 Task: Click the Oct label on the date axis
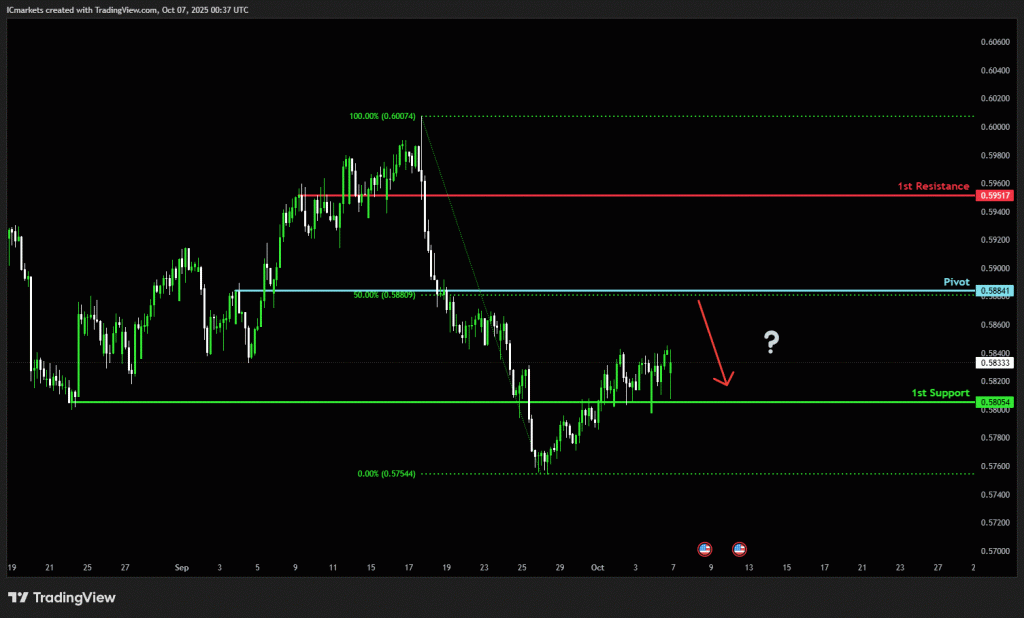point(597,567)
